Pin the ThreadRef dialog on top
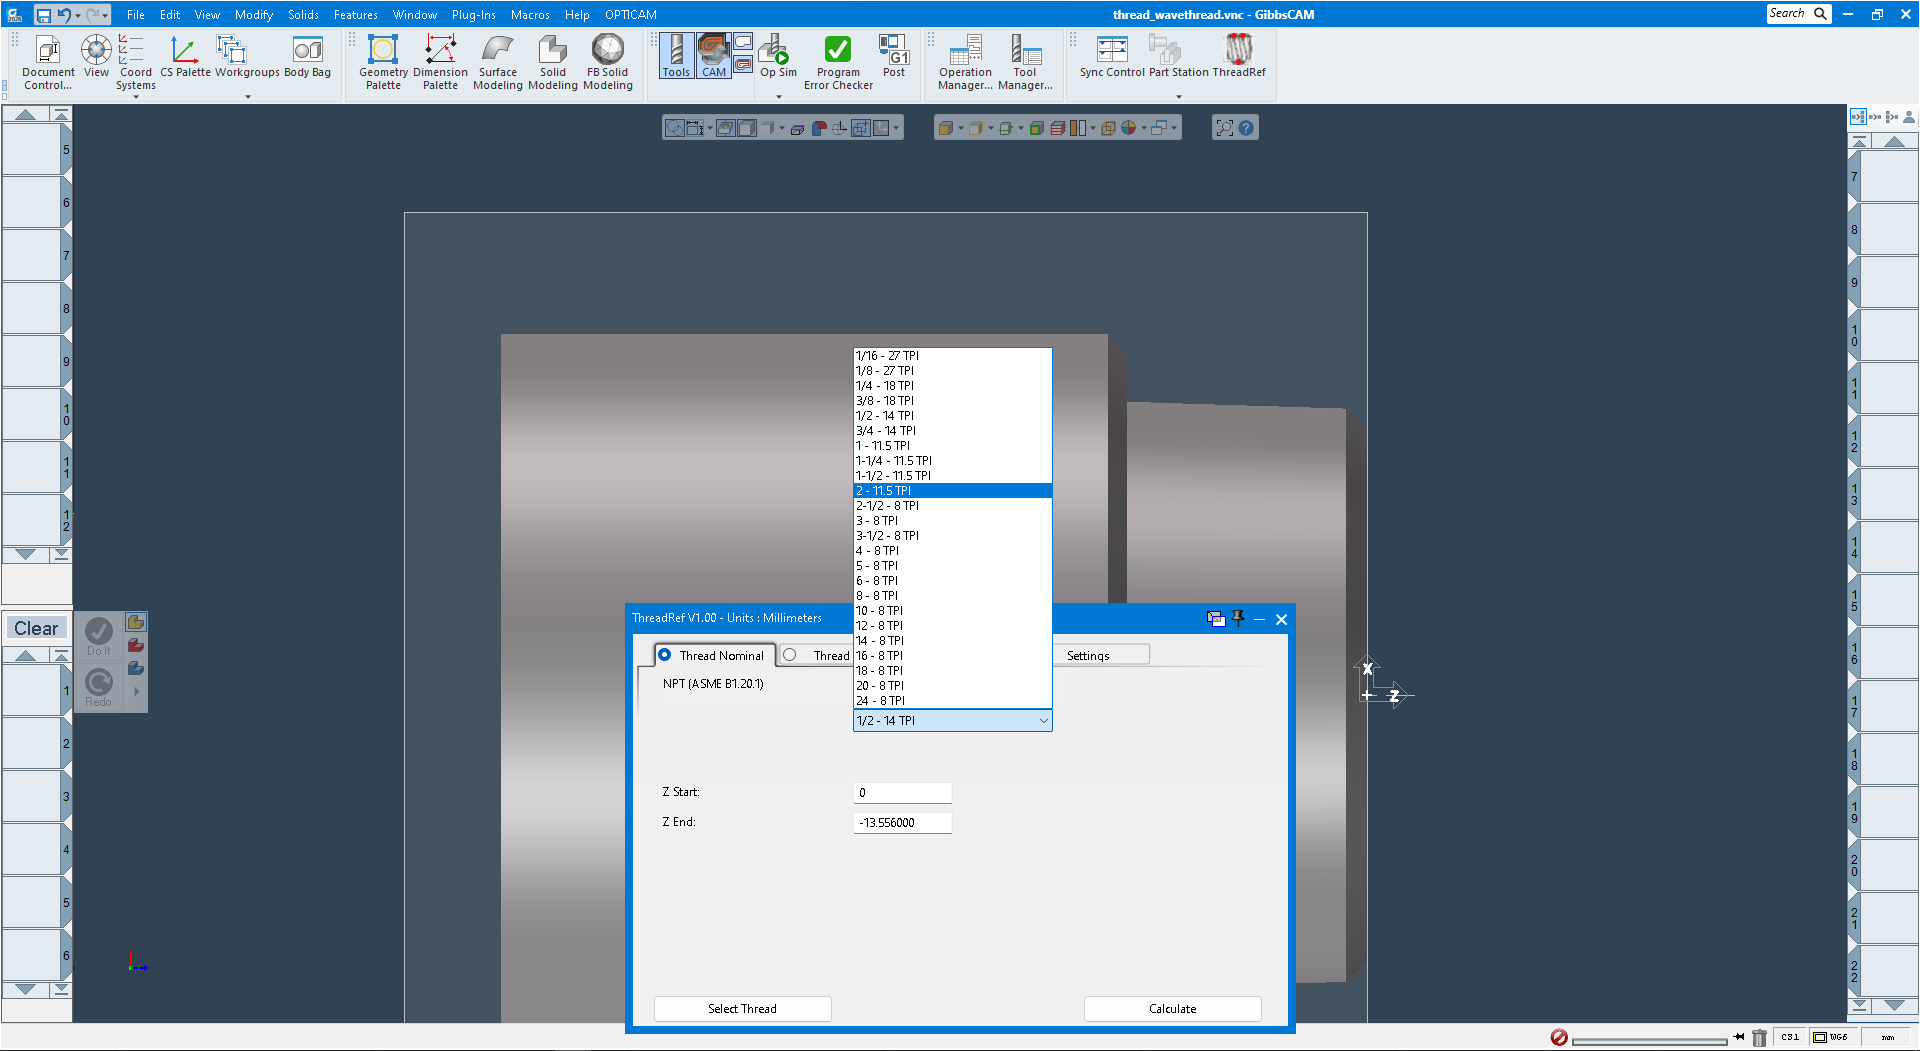This screenshot has height=1051, width=1920. 1238,619
